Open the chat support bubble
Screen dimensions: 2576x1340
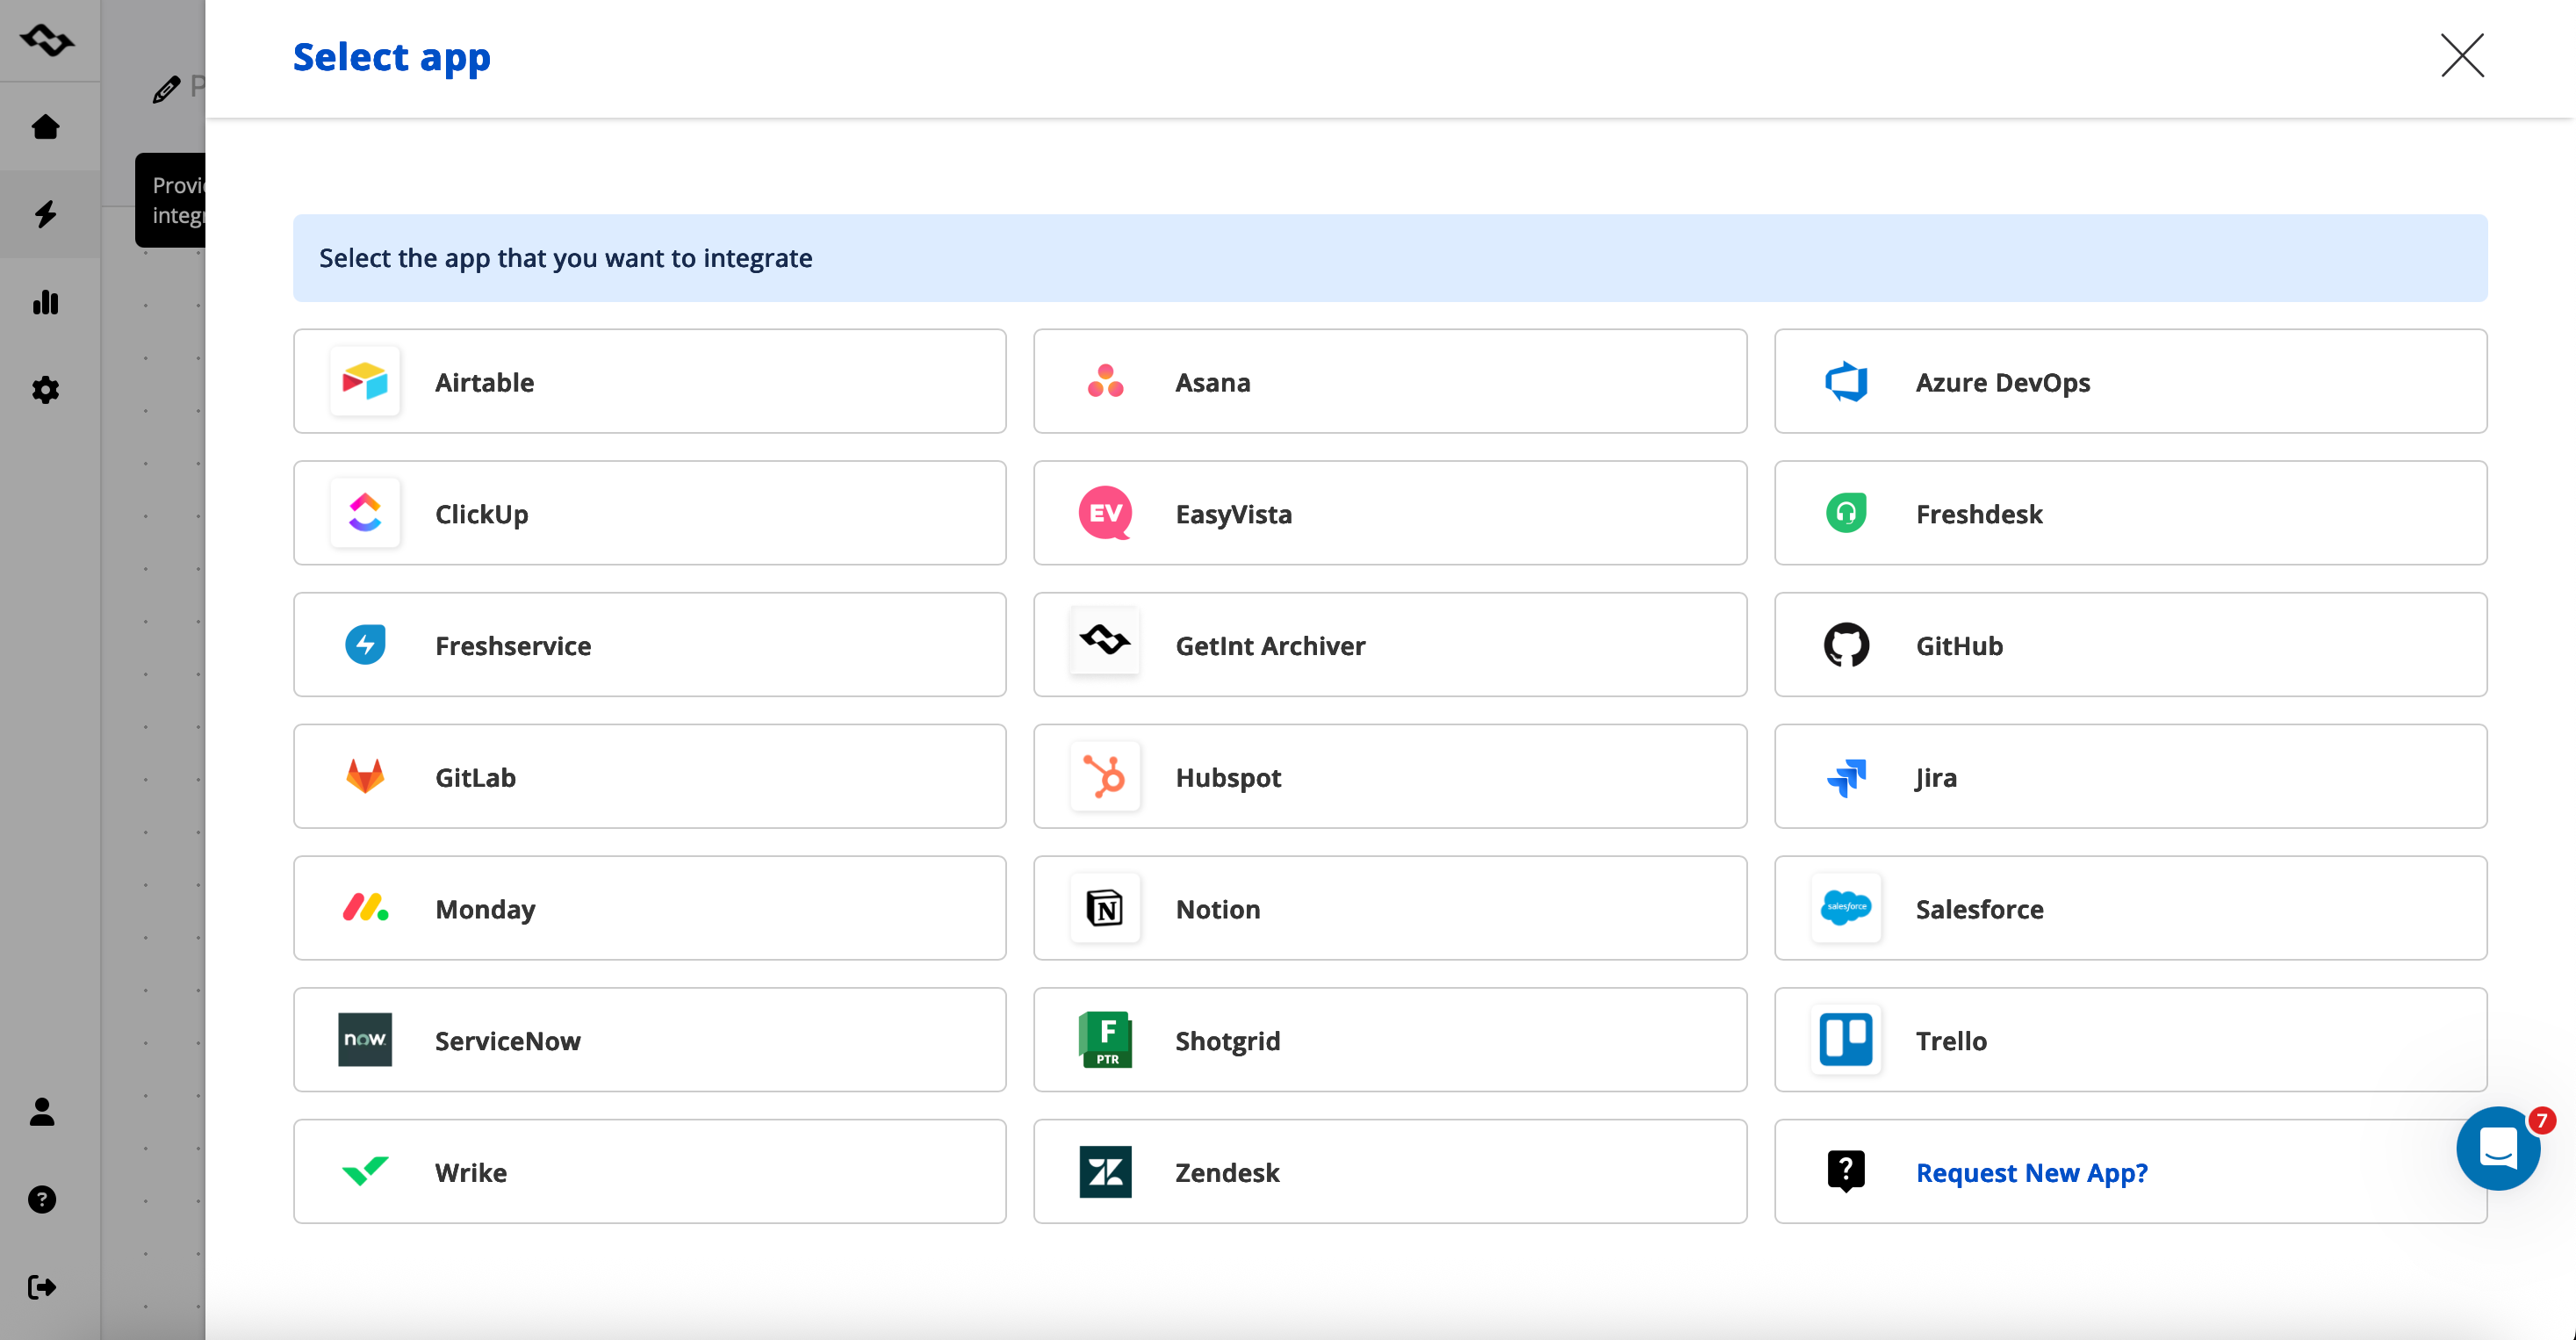2498,1149
